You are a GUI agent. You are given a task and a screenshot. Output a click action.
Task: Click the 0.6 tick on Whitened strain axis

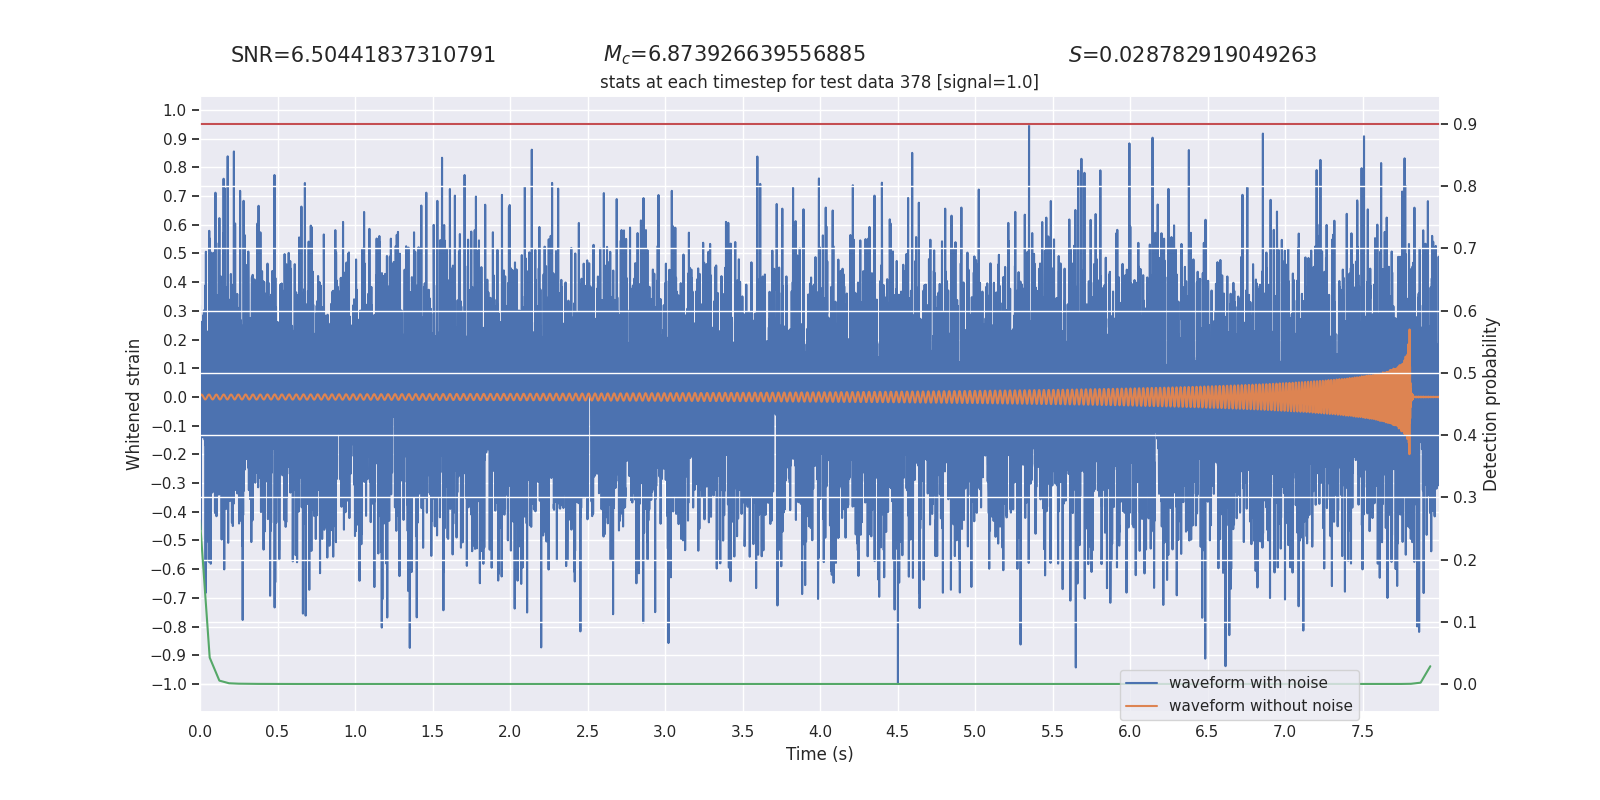point(175,225)
